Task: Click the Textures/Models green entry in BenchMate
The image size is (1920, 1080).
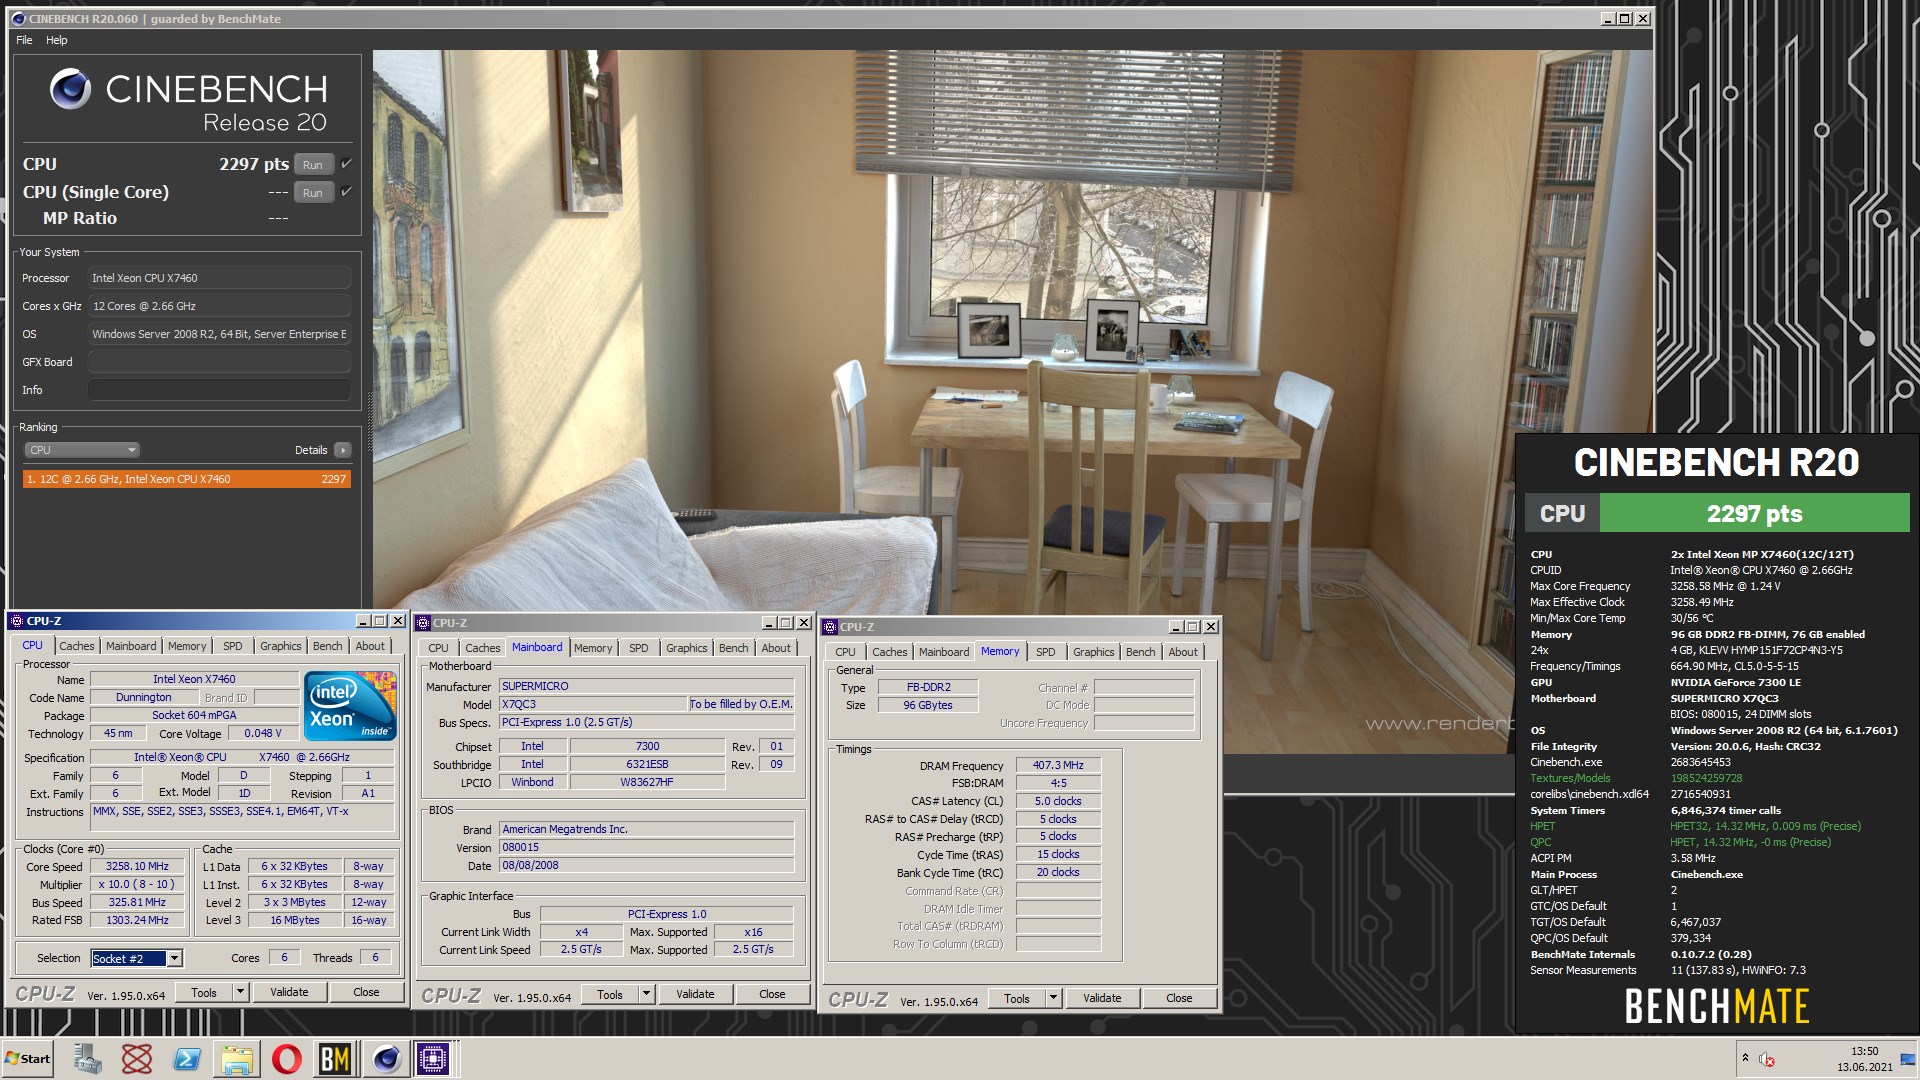Action: pyautogui.click(x=1570, y=778)
